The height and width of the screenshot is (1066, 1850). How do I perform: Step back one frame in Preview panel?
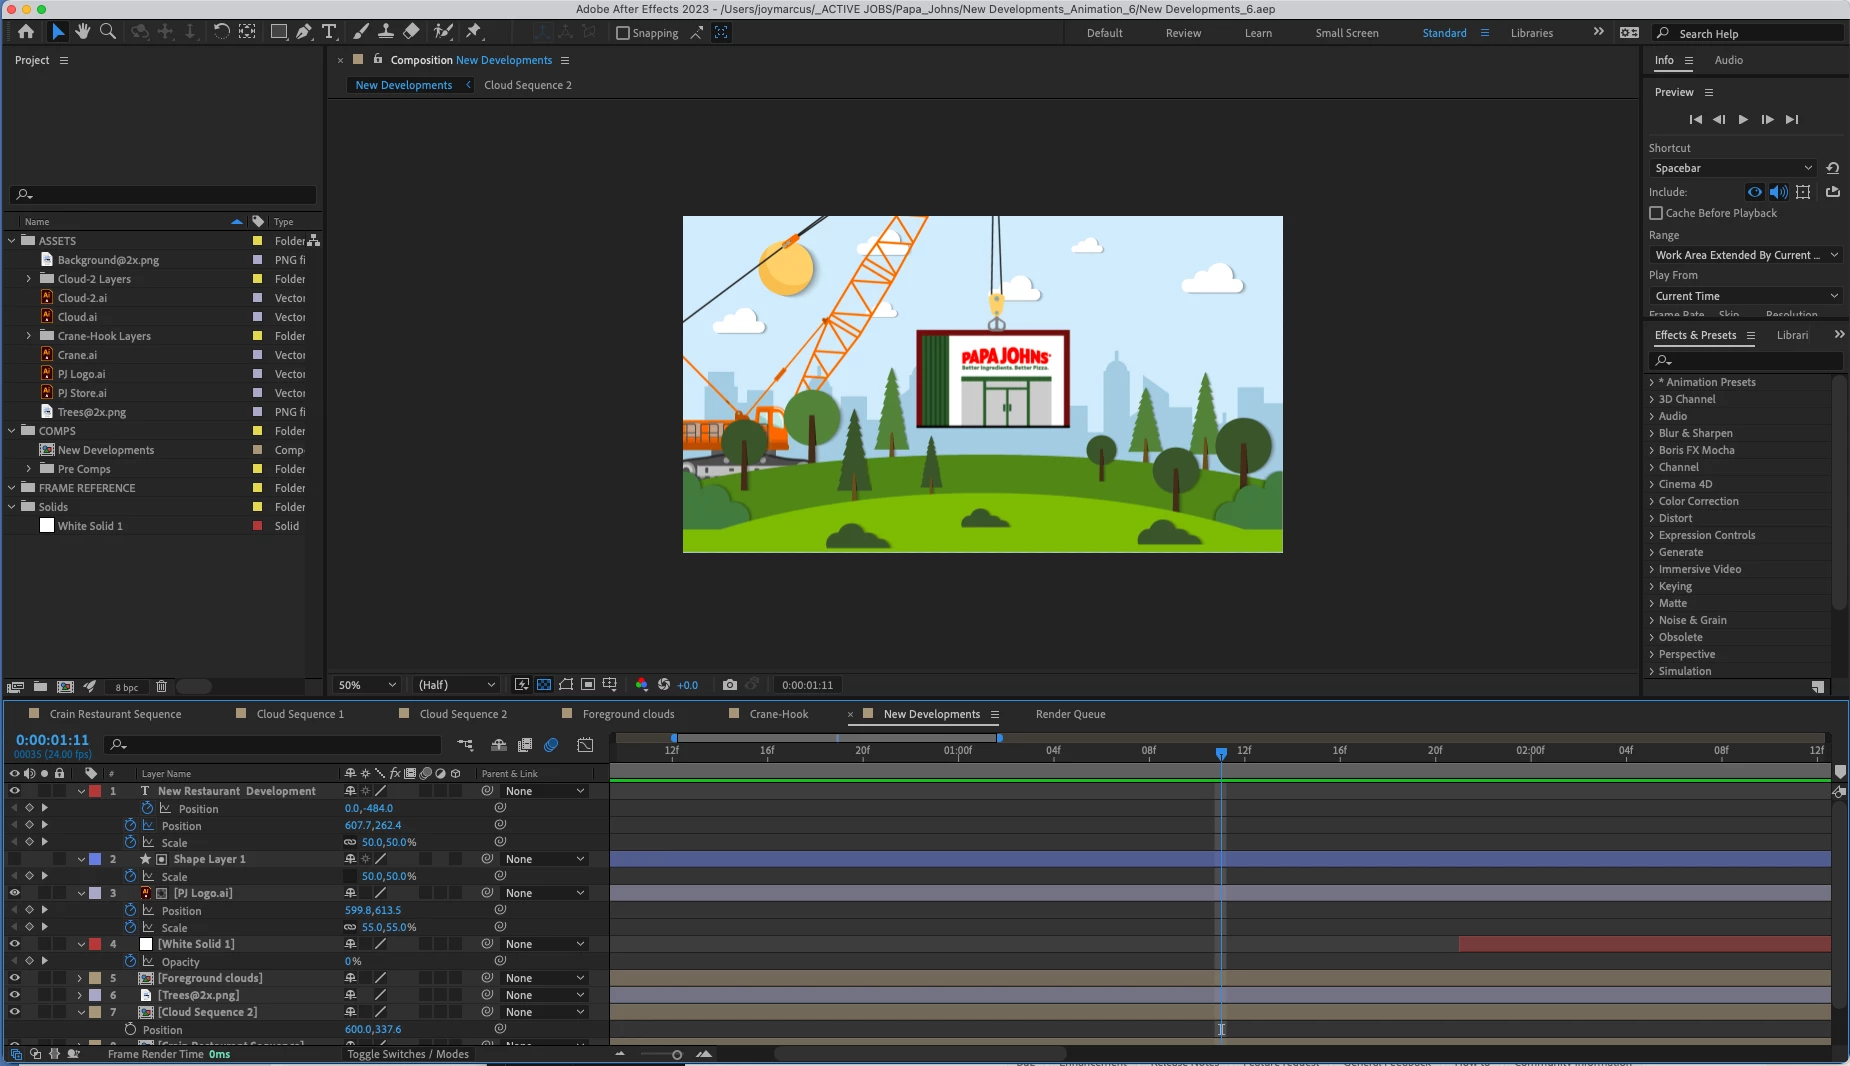pyautogui.click(x=1719, y=119)
